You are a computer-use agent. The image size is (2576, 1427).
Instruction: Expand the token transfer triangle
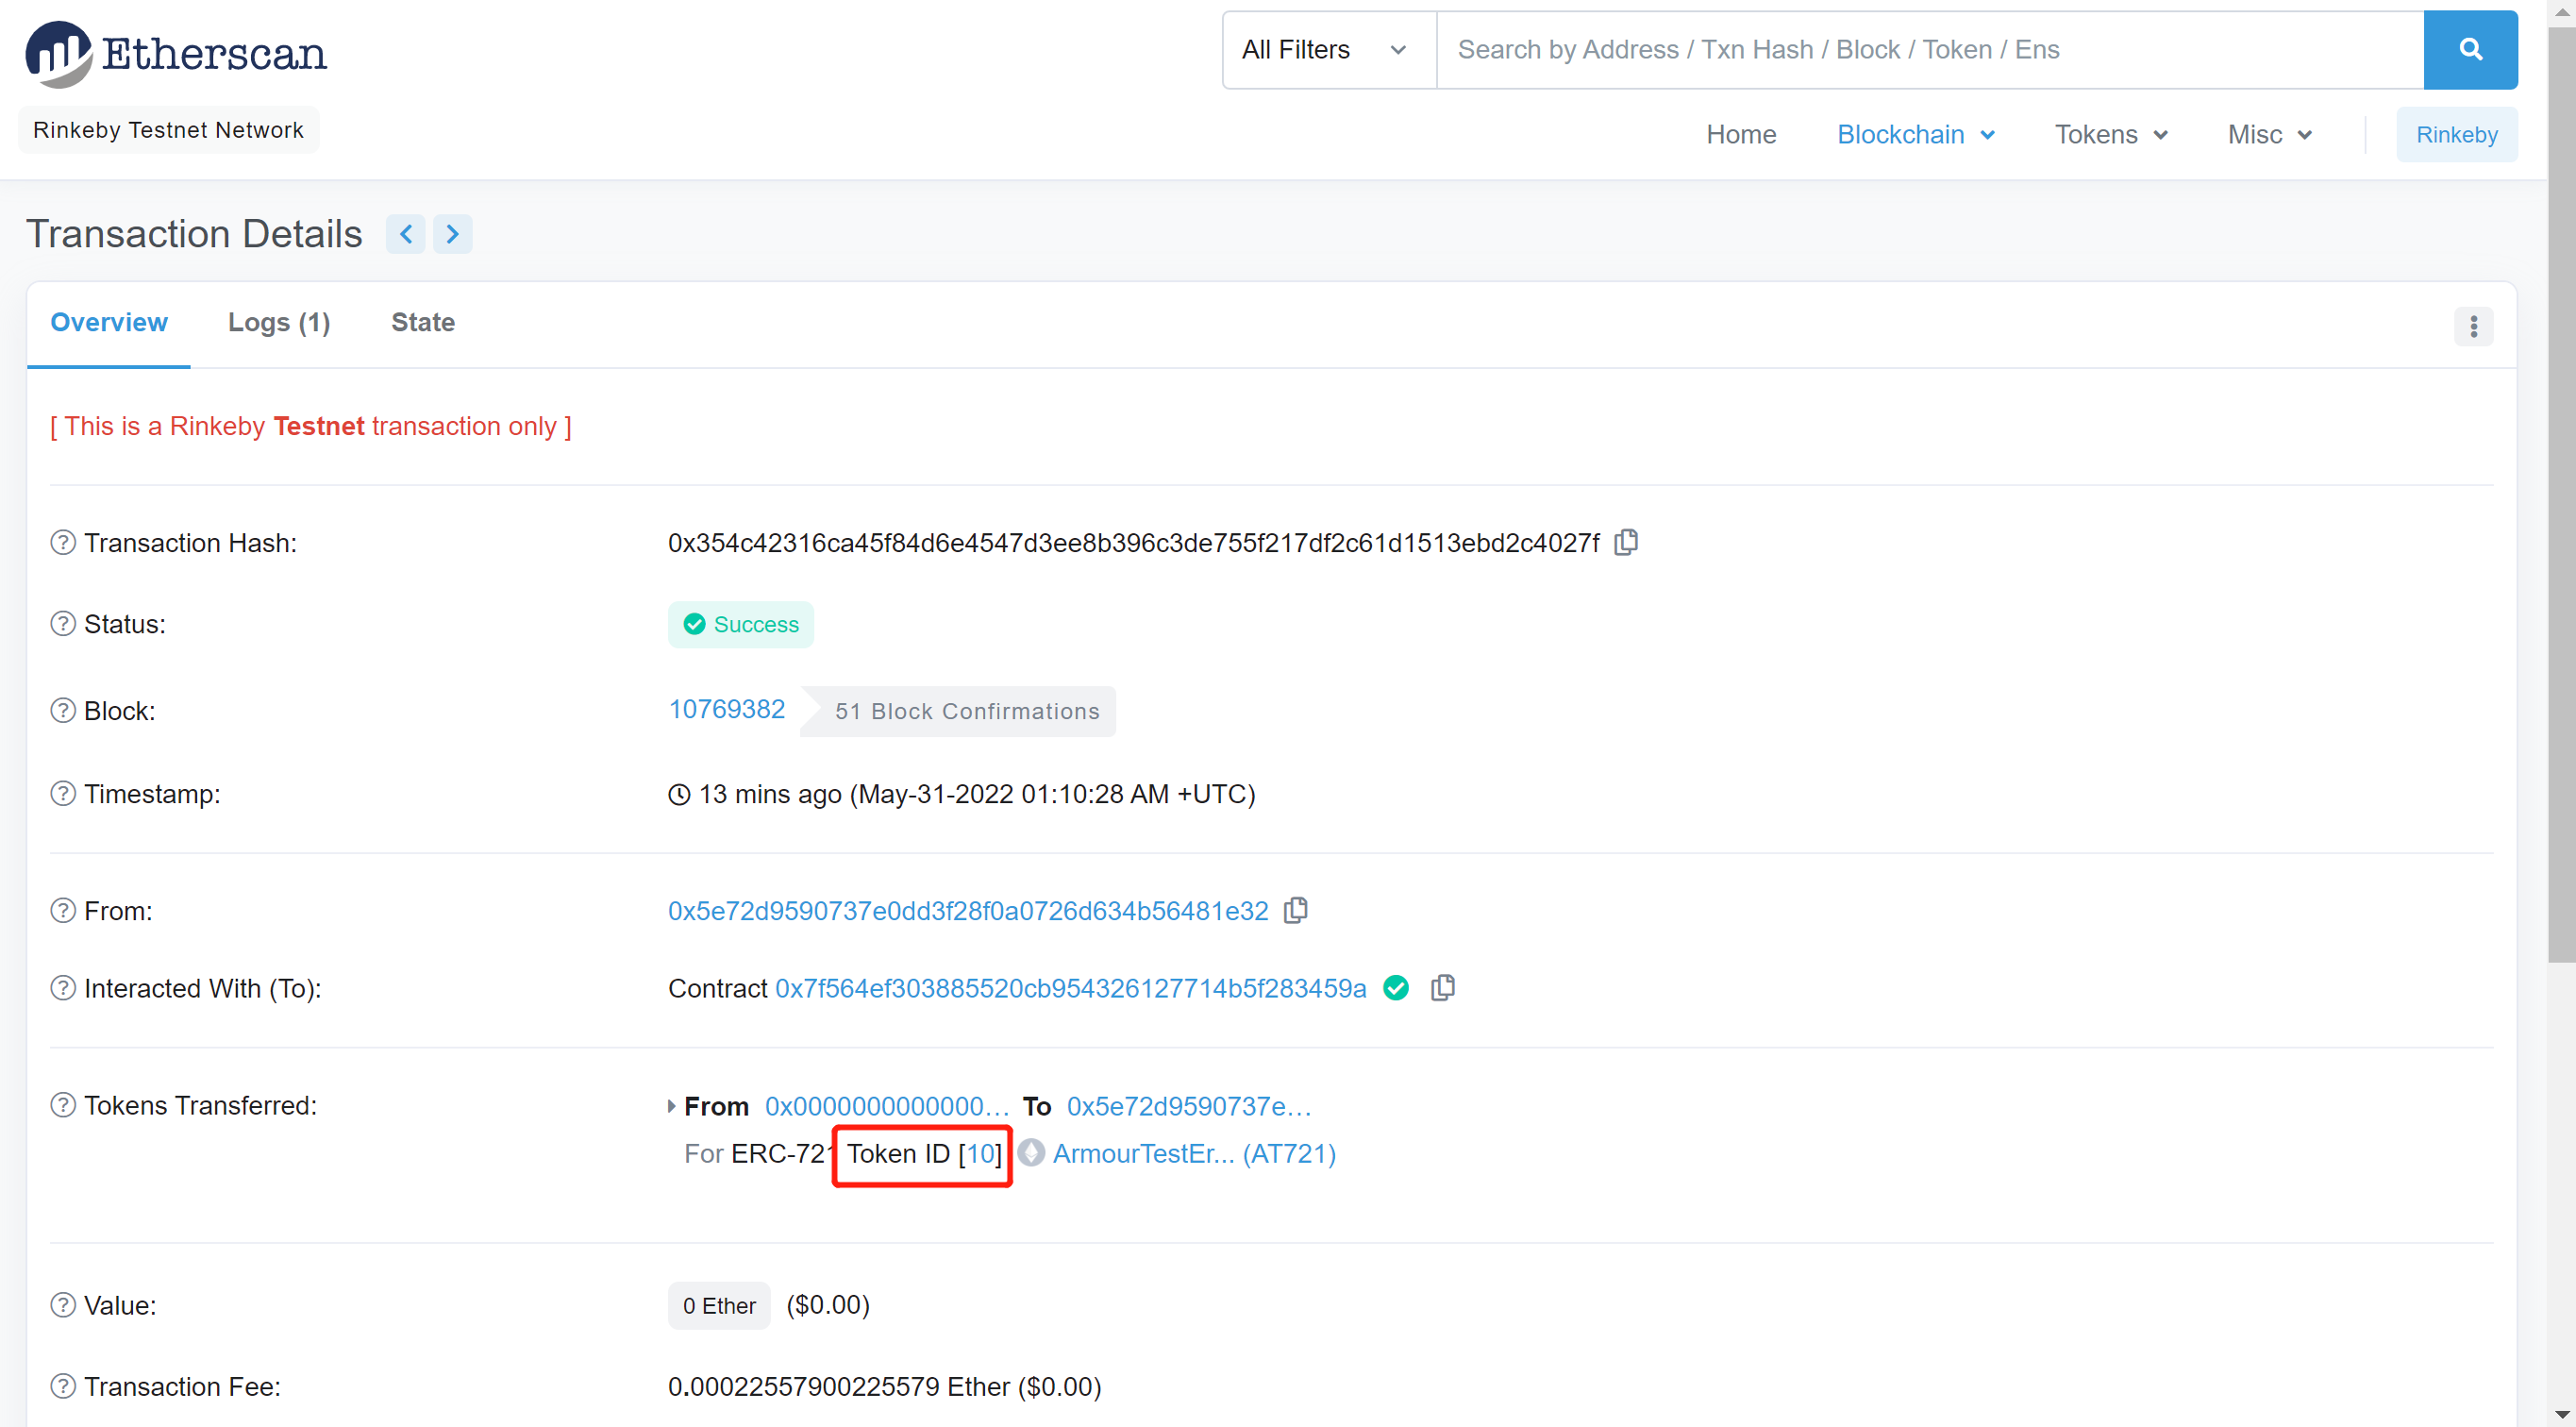(672, 1106)
